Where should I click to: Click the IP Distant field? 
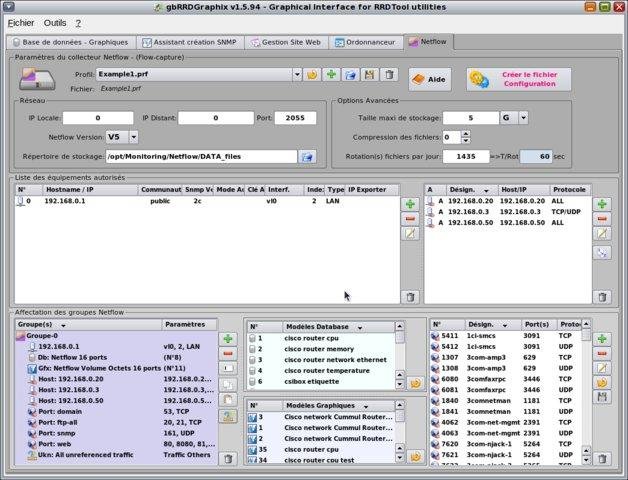pyautogui.click(x=216, y=118)
